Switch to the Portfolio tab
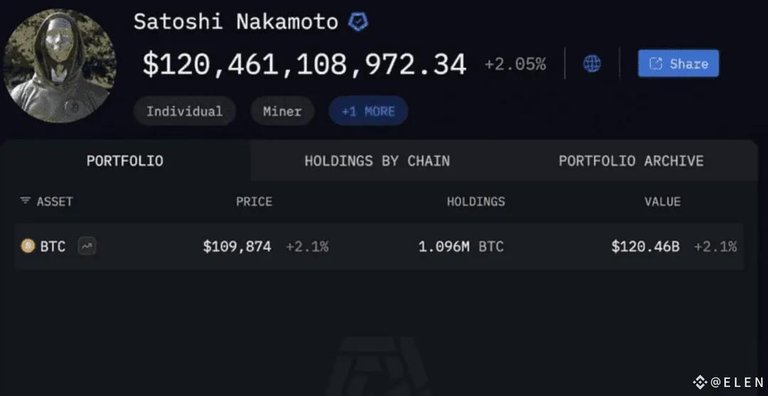768x396 pixels. click(125, 161)
